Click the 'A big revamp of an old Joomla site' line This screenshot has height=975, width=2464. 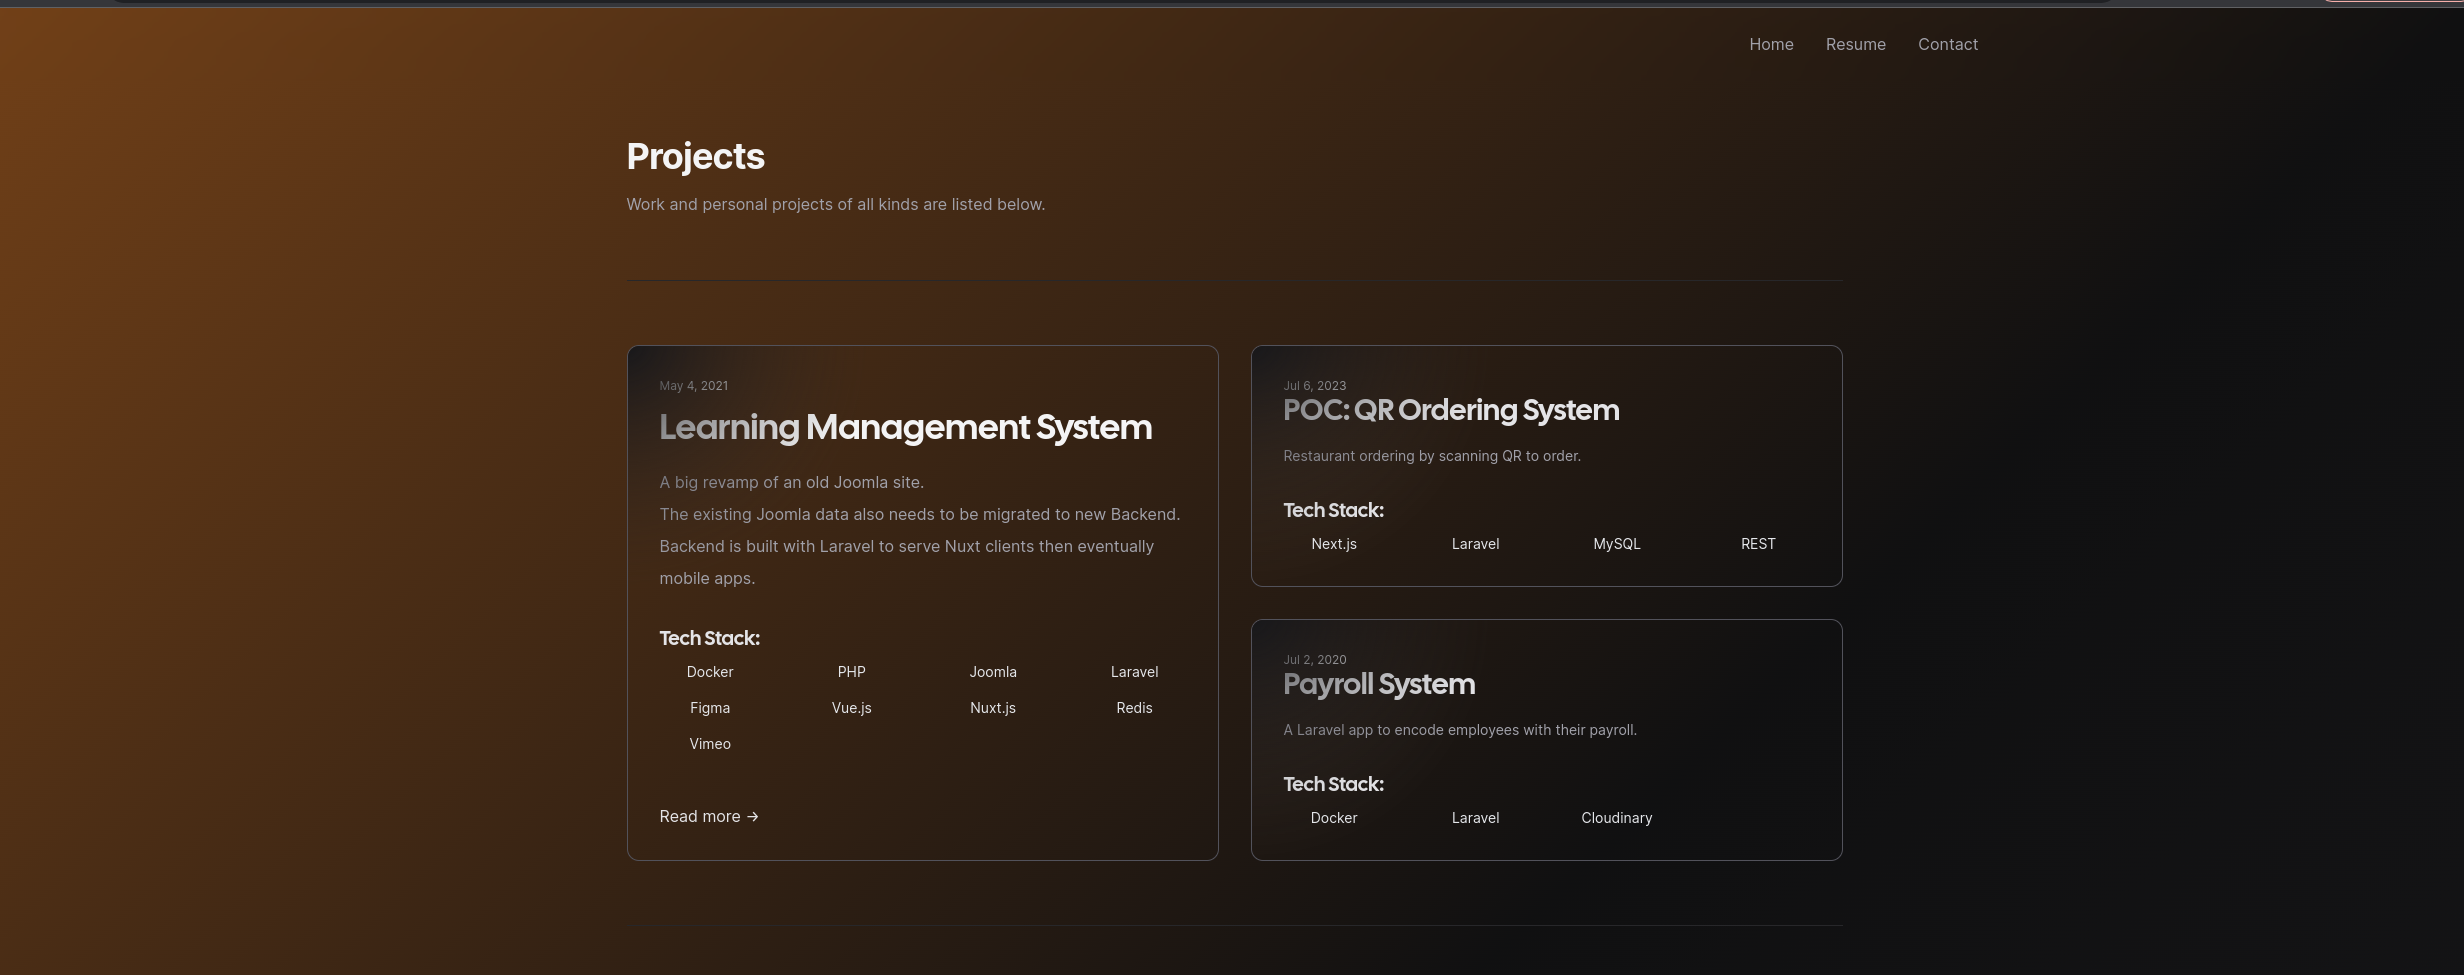coord(791,482)
